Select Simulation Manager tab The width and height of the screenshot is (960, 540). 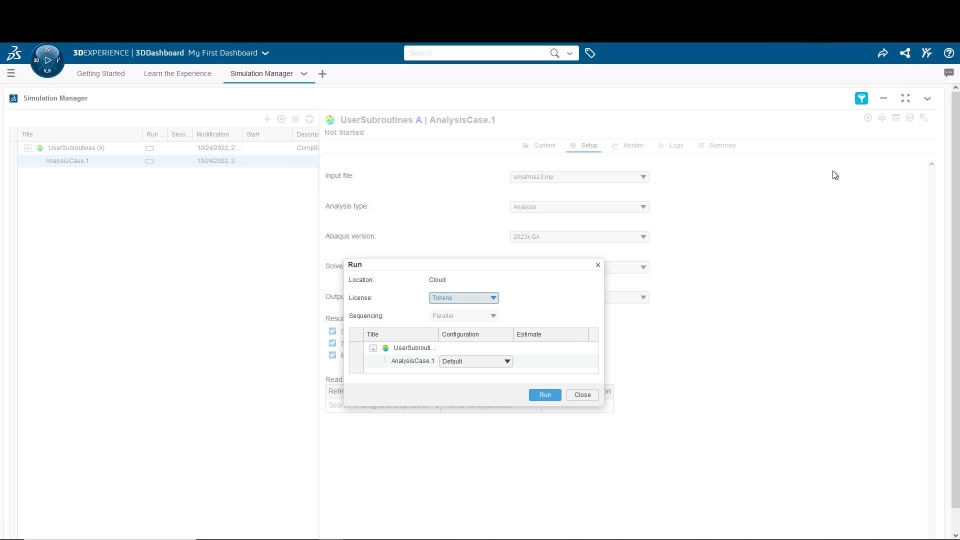coord(261,73)
